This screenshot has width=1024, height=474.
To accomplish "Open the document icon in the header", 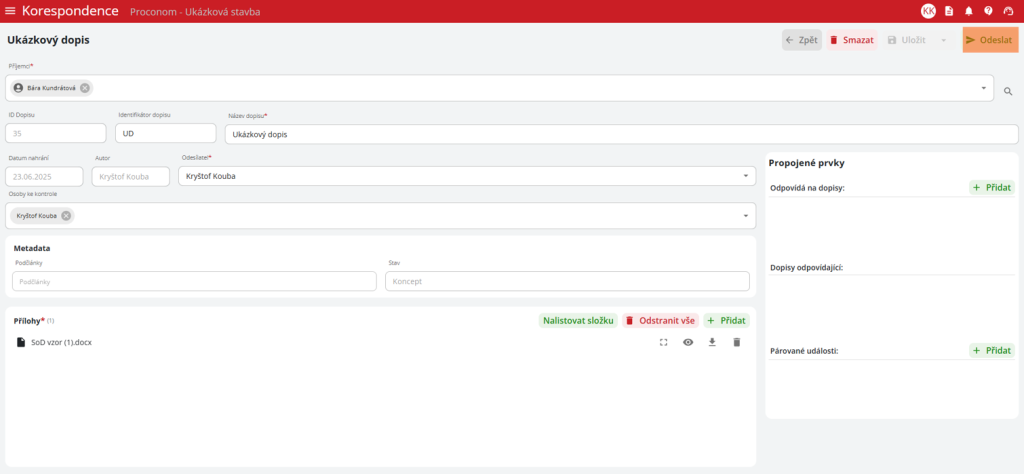I will [949, 11].
